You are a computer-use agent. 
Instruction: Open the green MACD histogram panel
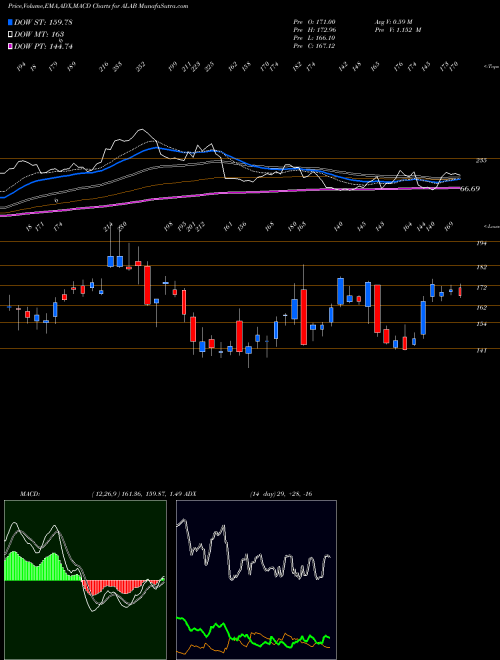pos(85,580)
